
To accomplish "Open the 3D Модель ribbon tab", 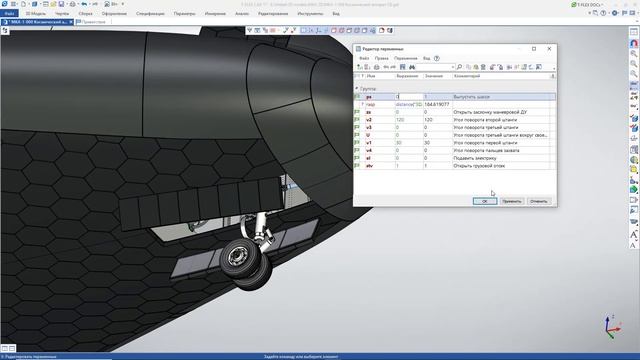I will click(x=36, y=13).
